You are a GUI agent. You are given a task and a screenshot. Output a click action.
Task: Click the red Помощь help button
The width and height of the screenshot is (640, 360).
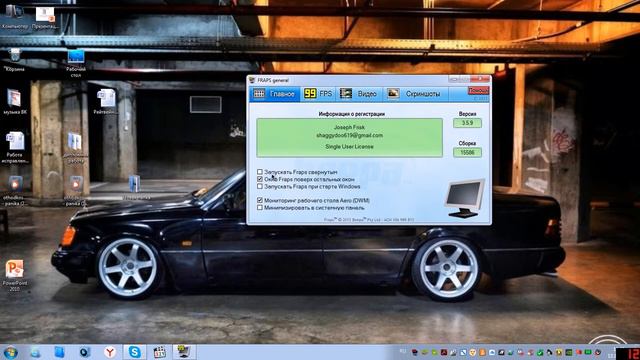pyautogui.click(x=478, y=91)
